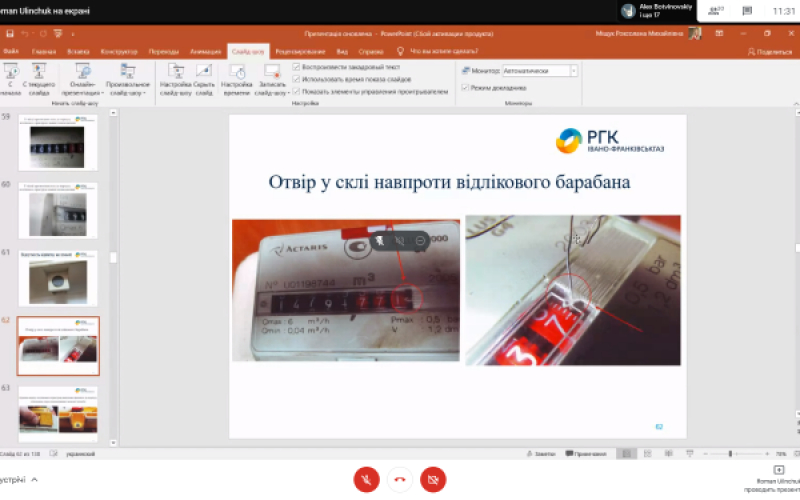Open the Онлайн-презентация dropdown button
The height and width of the screenshot is (500, 800).
[82, 79]
